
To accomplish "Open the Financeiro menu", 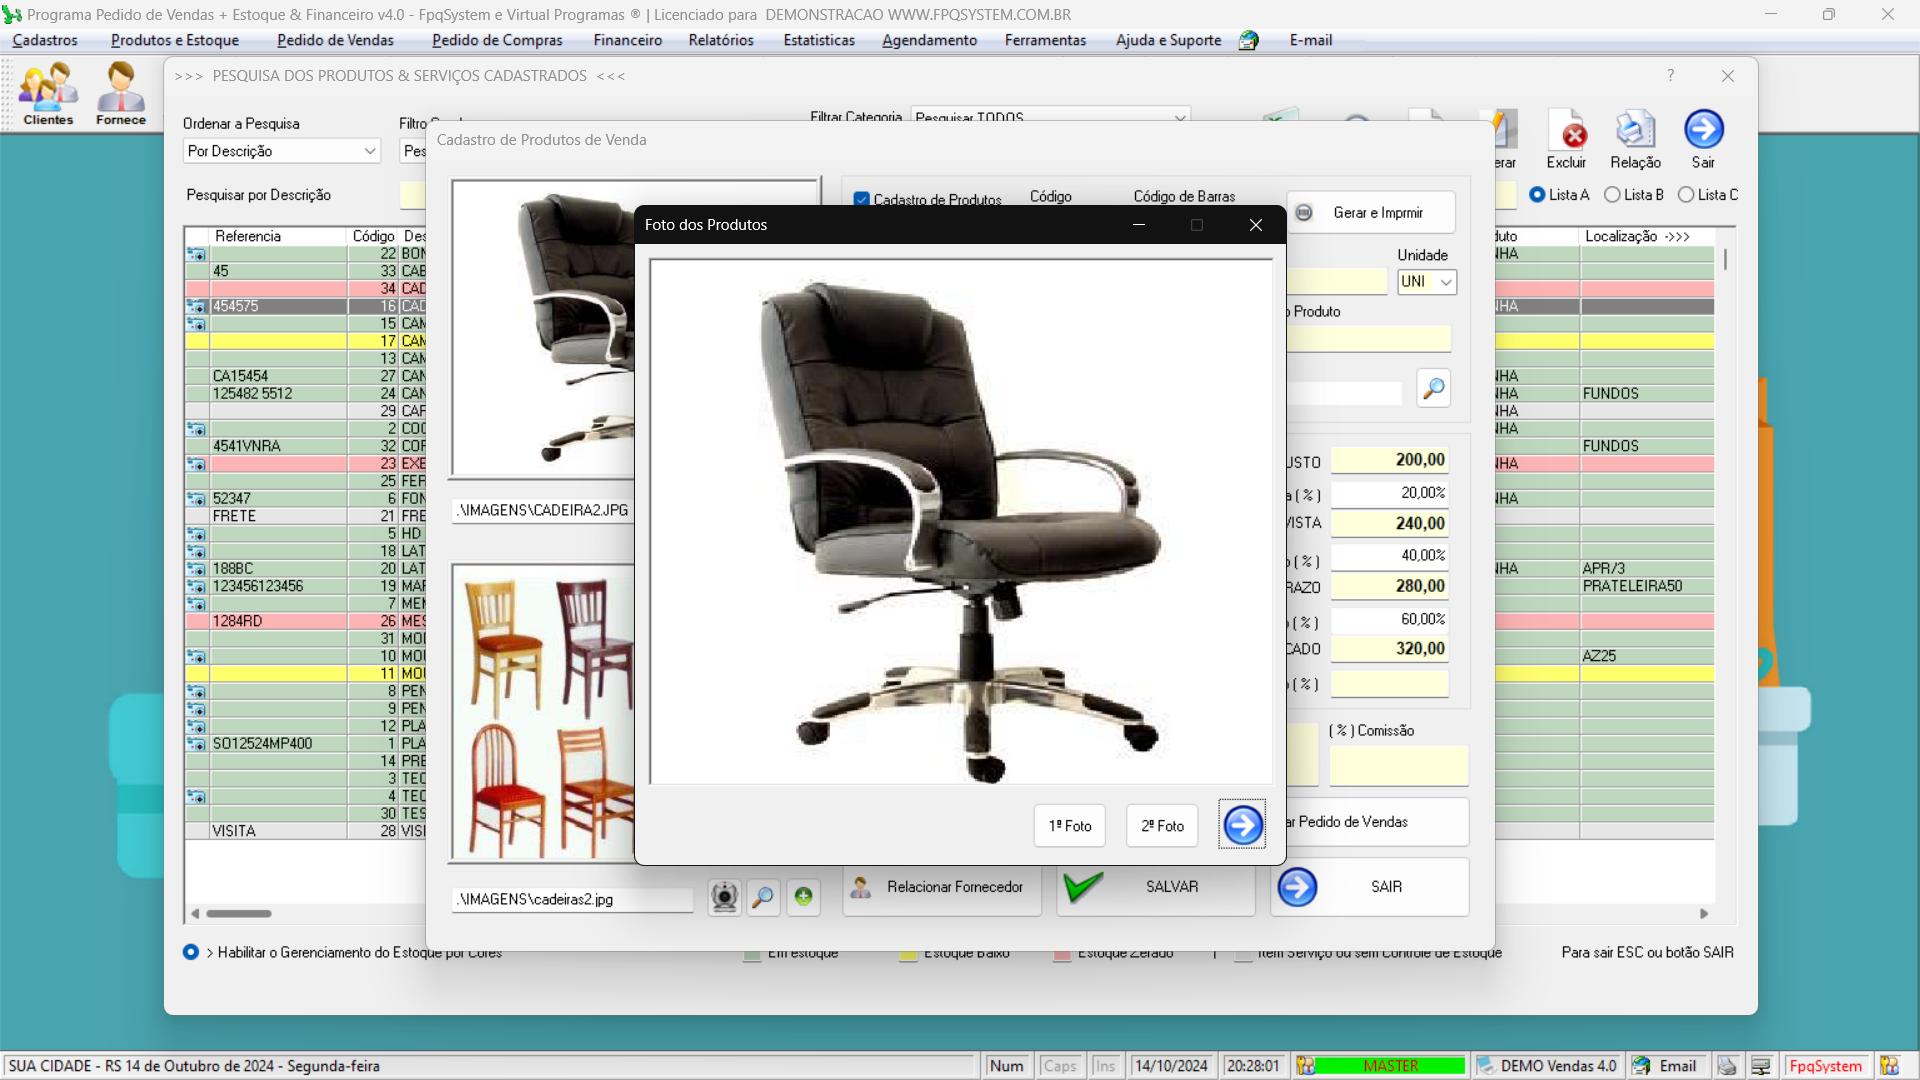I will tap(626, 40).
